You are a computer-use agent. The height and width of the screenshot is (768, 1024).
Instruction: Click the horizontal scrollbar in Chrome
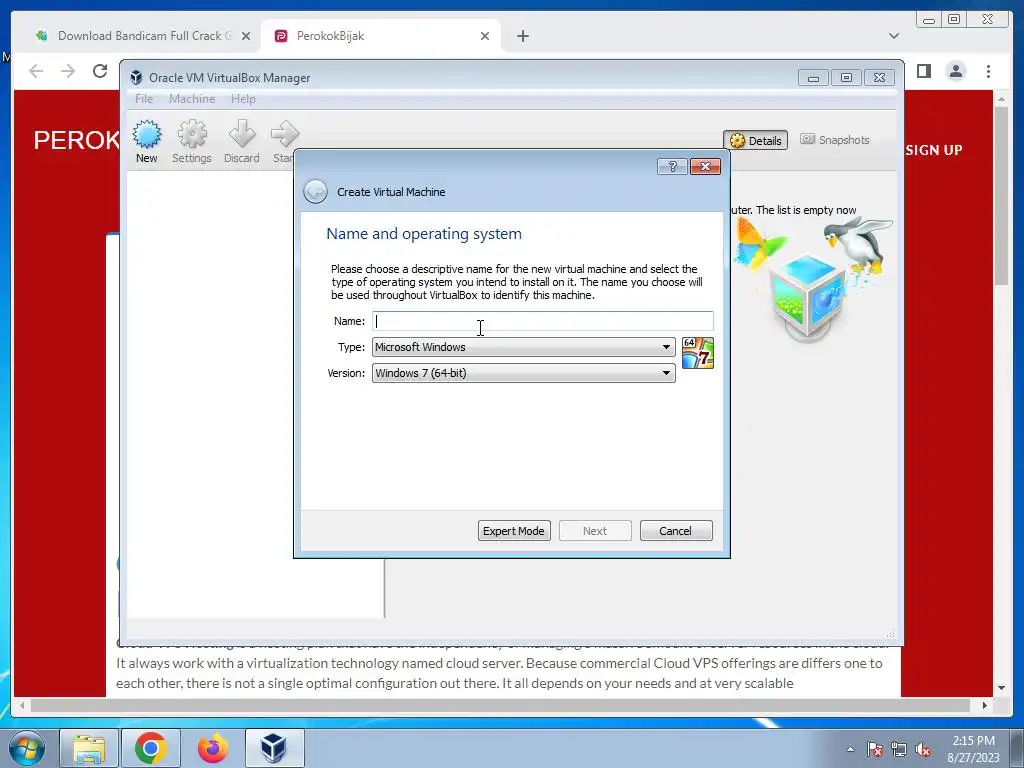click(500, 705)
